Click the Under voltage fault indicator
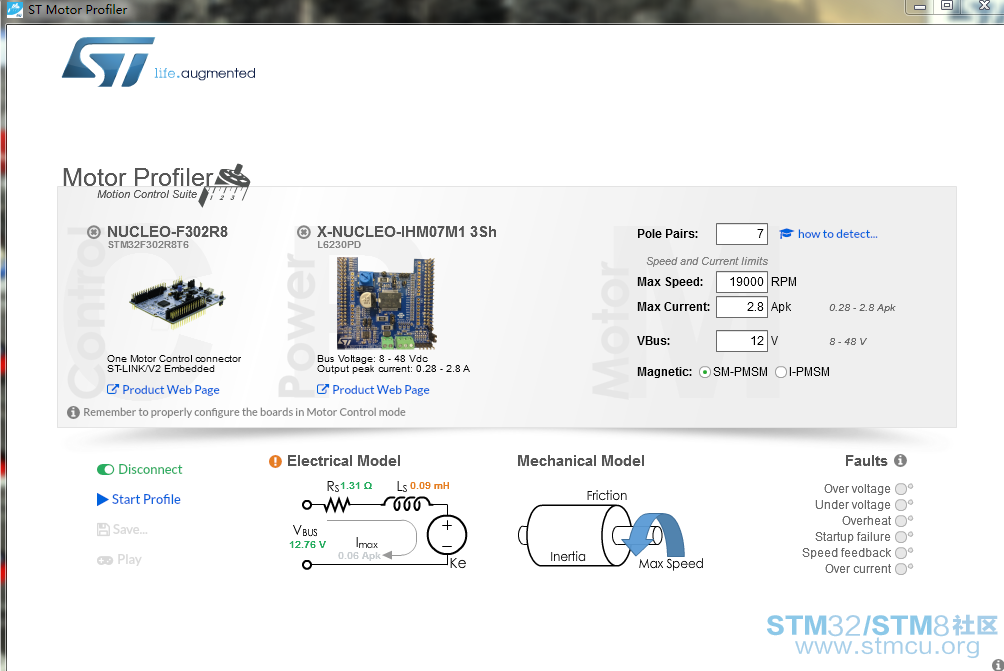1004x671 pixels. pos(902,505)
